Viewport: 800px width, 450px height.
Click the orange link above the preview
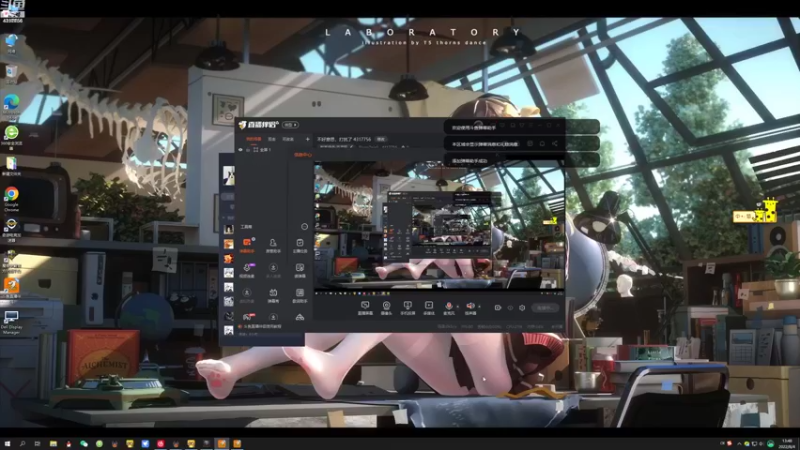[x=303, y=155]
